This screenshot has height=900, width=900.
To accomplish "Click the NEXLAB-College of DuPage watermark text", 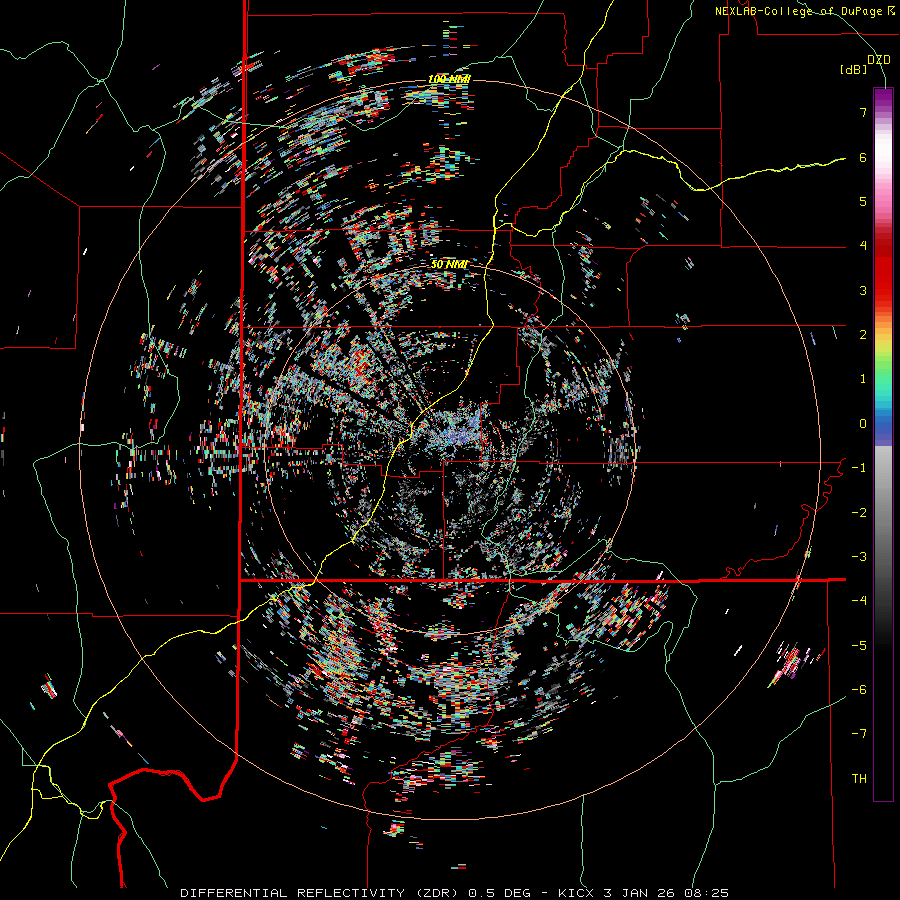I will coord(804,11).
